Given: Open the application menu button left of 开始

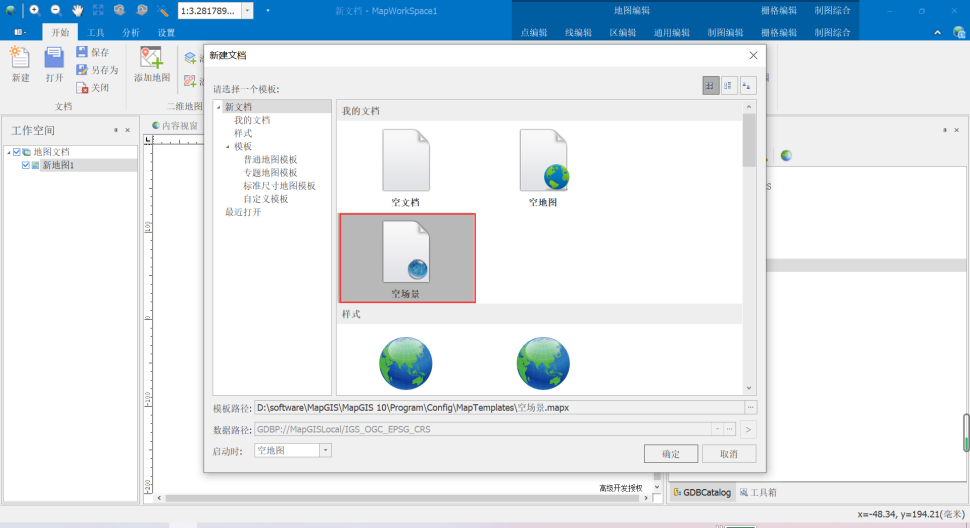Looking at the screenshot, I should (x=20, y=32).
